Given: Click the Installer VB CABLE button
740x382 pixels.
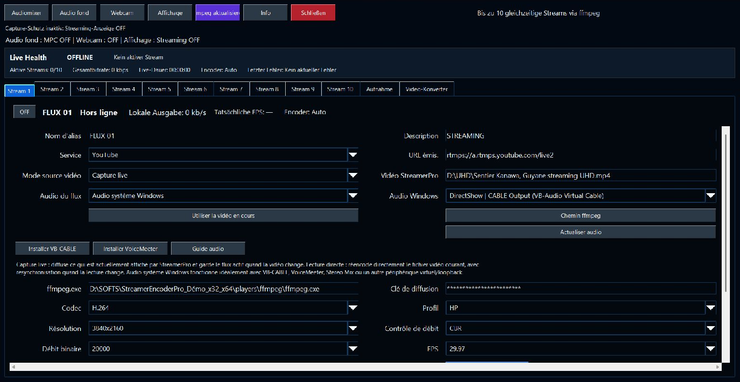Looking at the screenshot, I should (52, 248).
